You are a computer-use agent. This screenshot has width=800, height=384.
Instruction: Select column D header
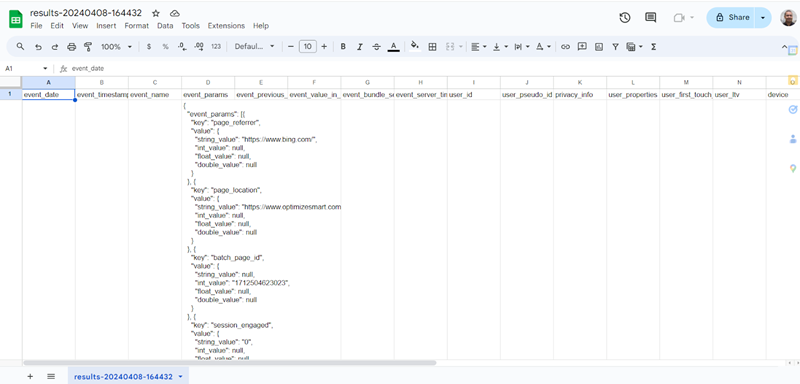coord(208,82)
